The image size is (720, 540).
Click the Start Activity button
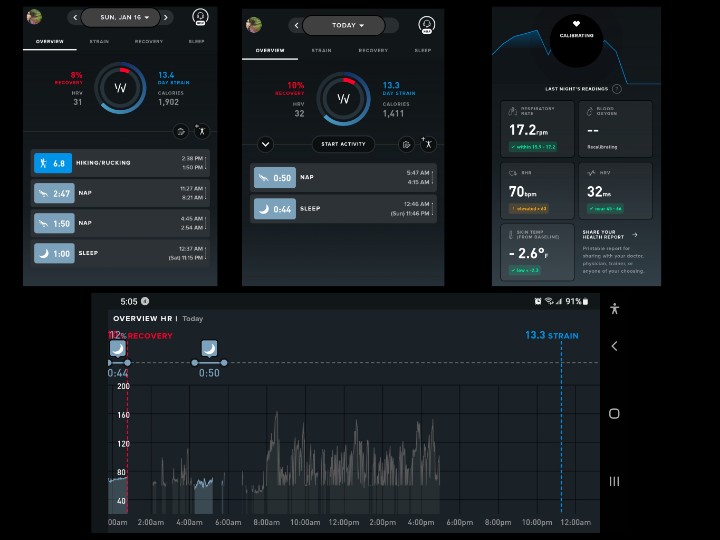click(x=343, y=144)
